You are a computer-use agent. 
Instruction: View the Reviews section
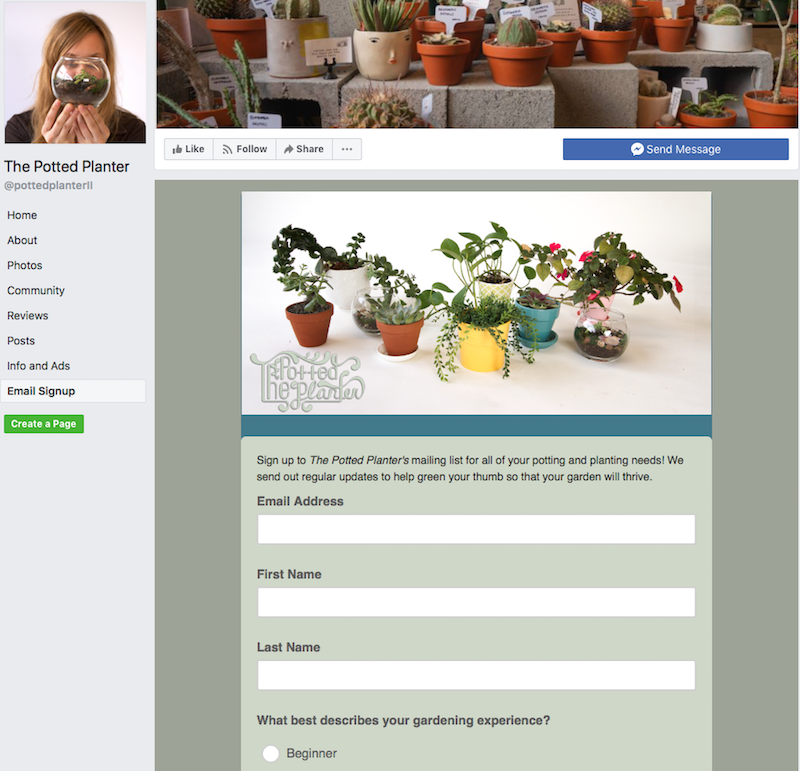pyautogui.click(x=28, y=315)
